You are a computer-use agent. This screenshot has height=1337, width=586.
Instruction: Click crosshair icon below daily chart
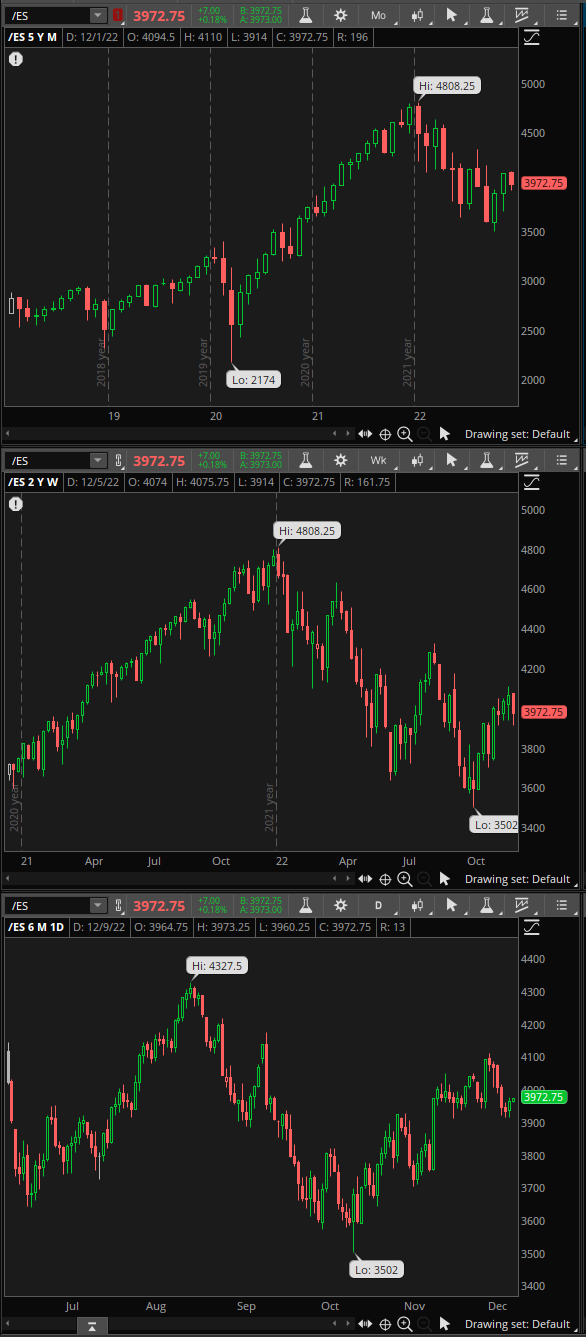tap(385, 1324)
